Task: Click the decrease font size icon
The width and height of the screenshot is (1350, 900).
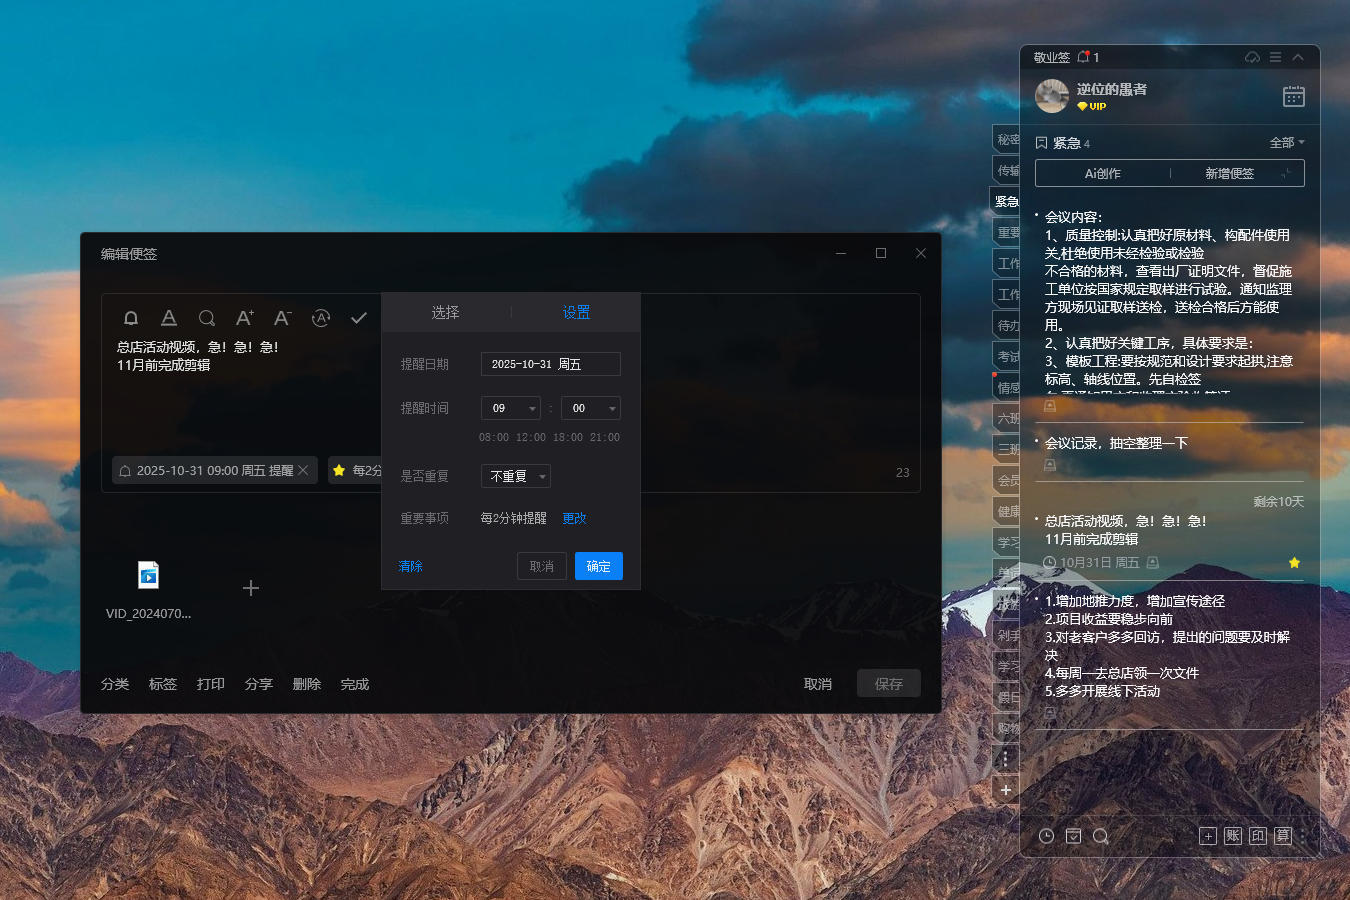Action: click(x=282, y=318)
